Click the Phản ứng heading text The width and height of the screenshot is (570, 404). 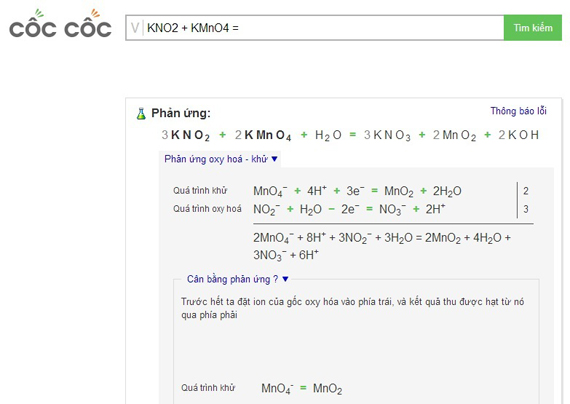tap(181, 113)
